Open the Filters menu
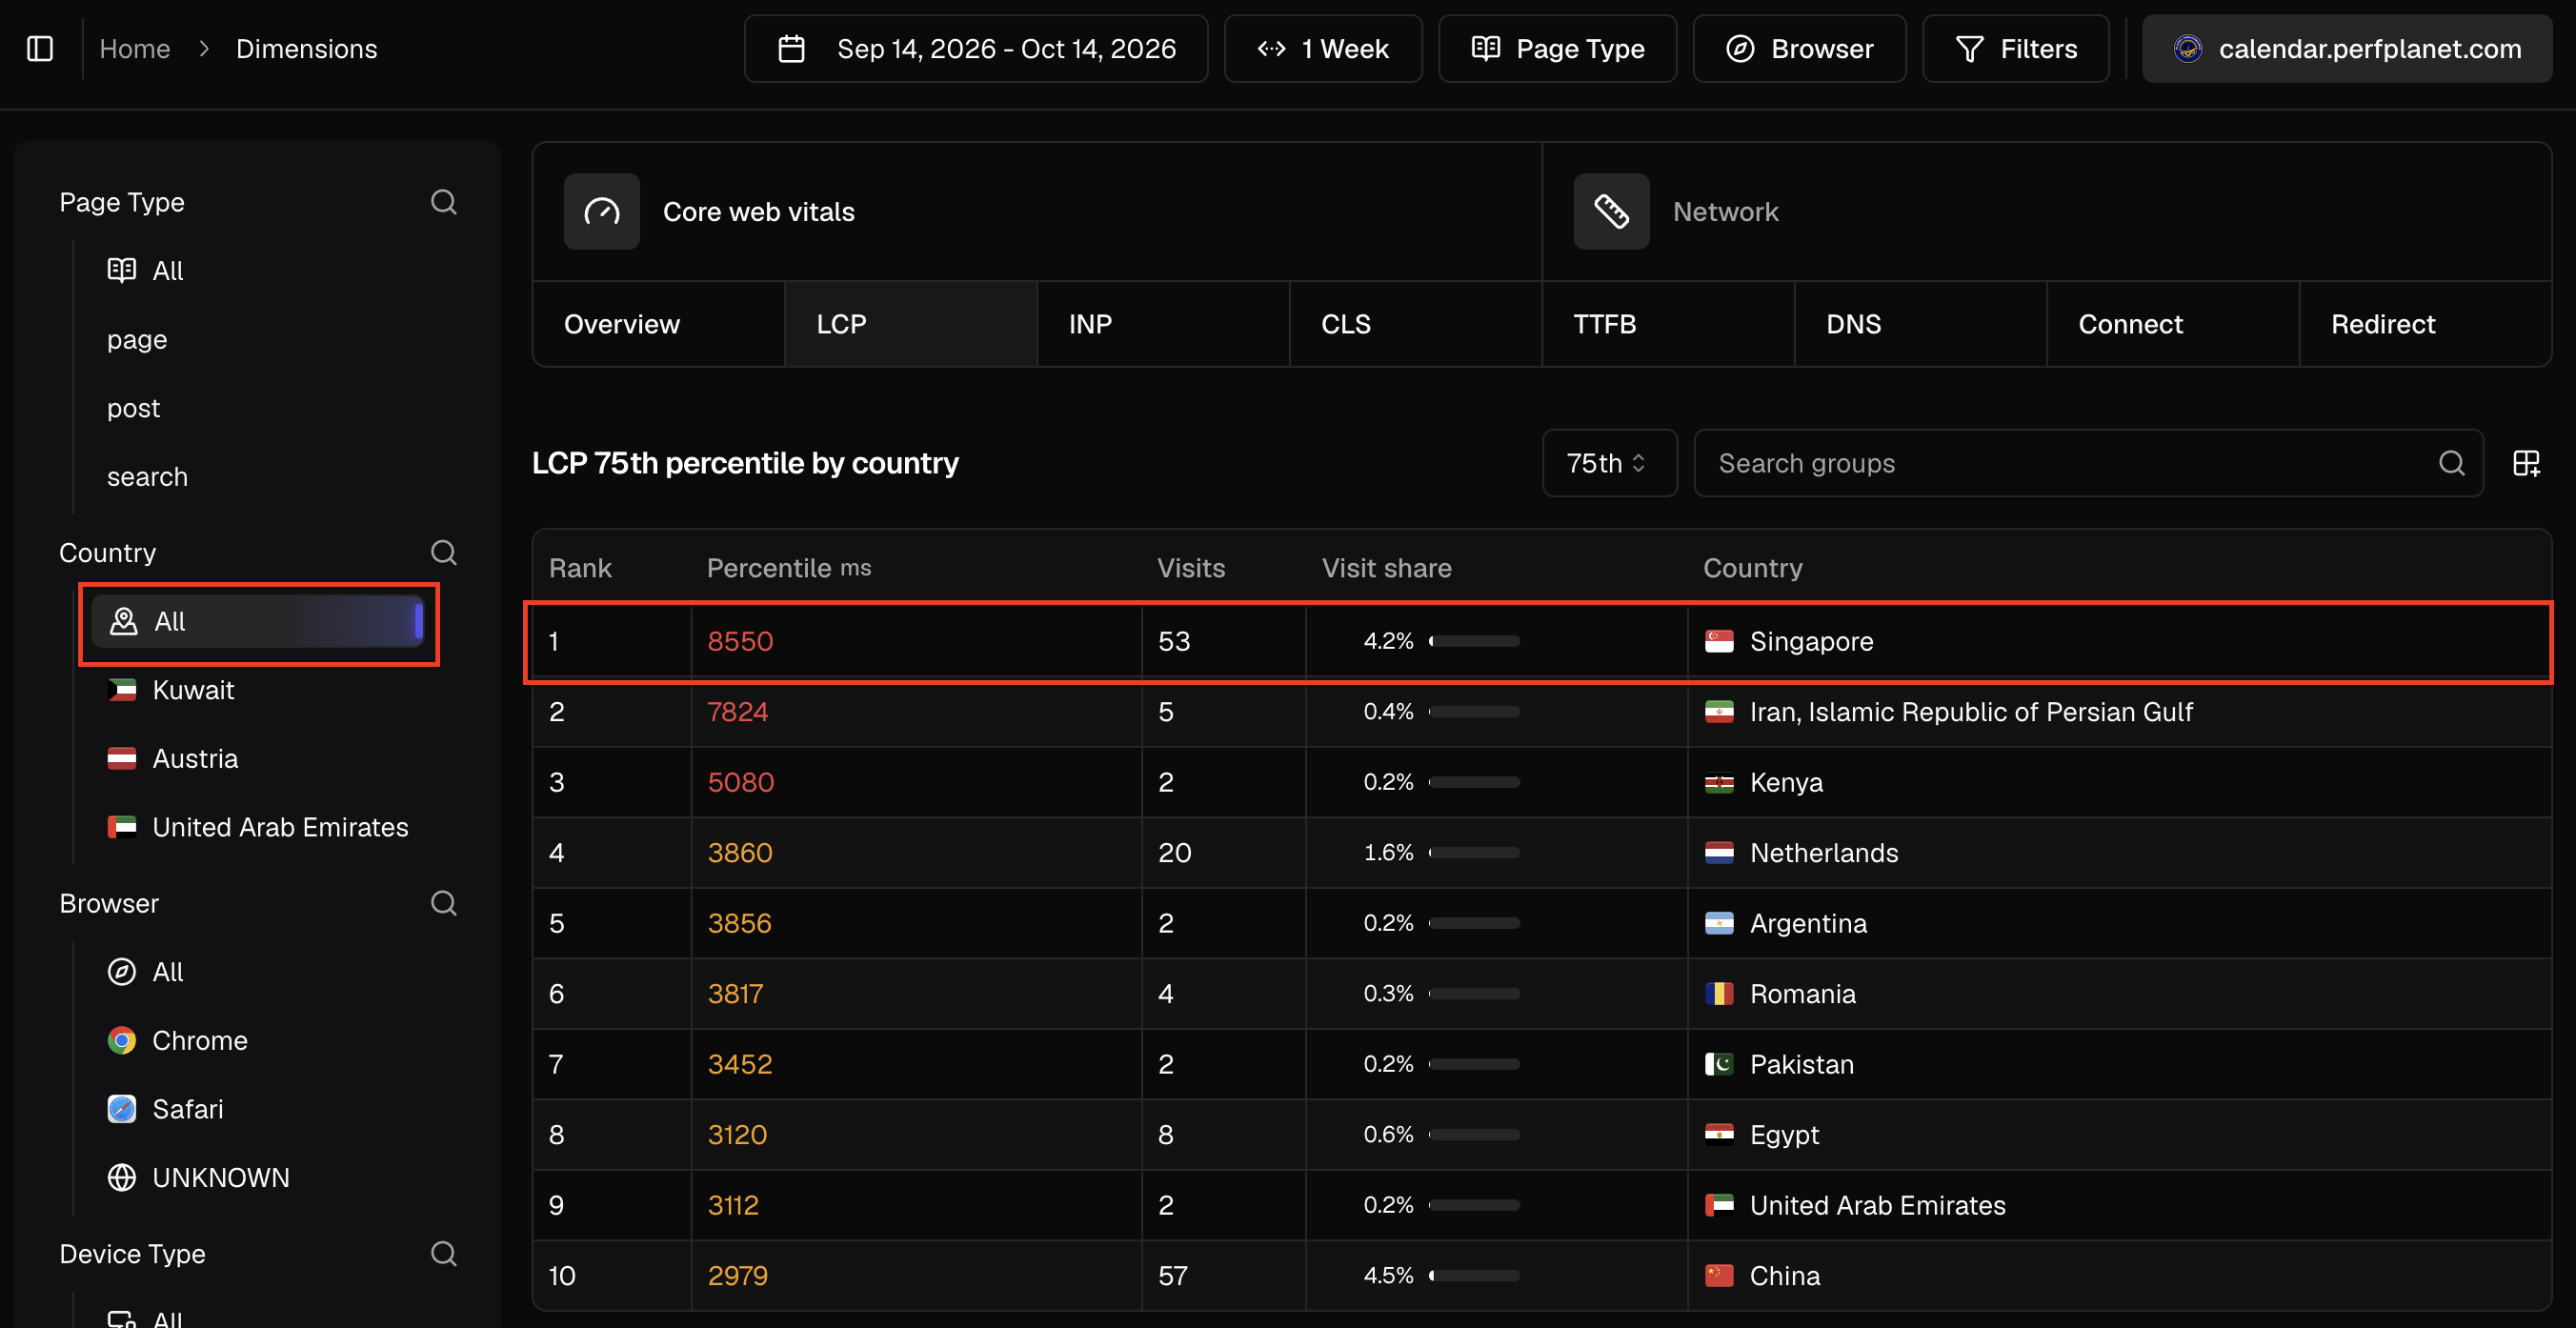The height and width of the screenshot is (1328, 2576). (2015, 48)
